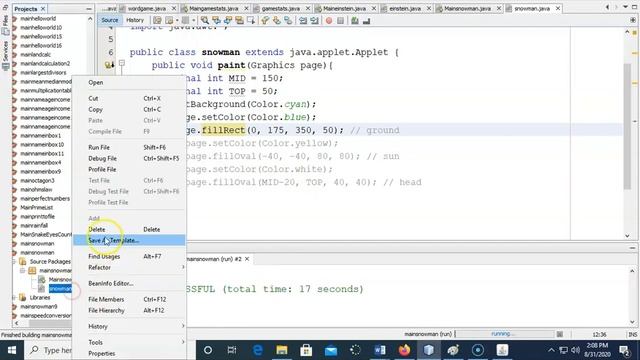Click the running progress bar in status bar

pyautogui.click(x=504, y=334)
